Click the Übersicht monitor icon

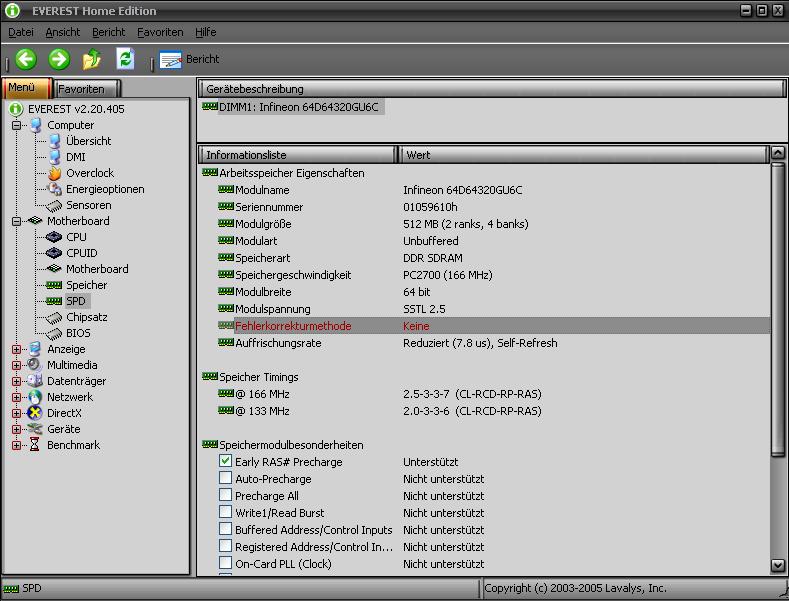pyautogui.click(x=55, y=141)
